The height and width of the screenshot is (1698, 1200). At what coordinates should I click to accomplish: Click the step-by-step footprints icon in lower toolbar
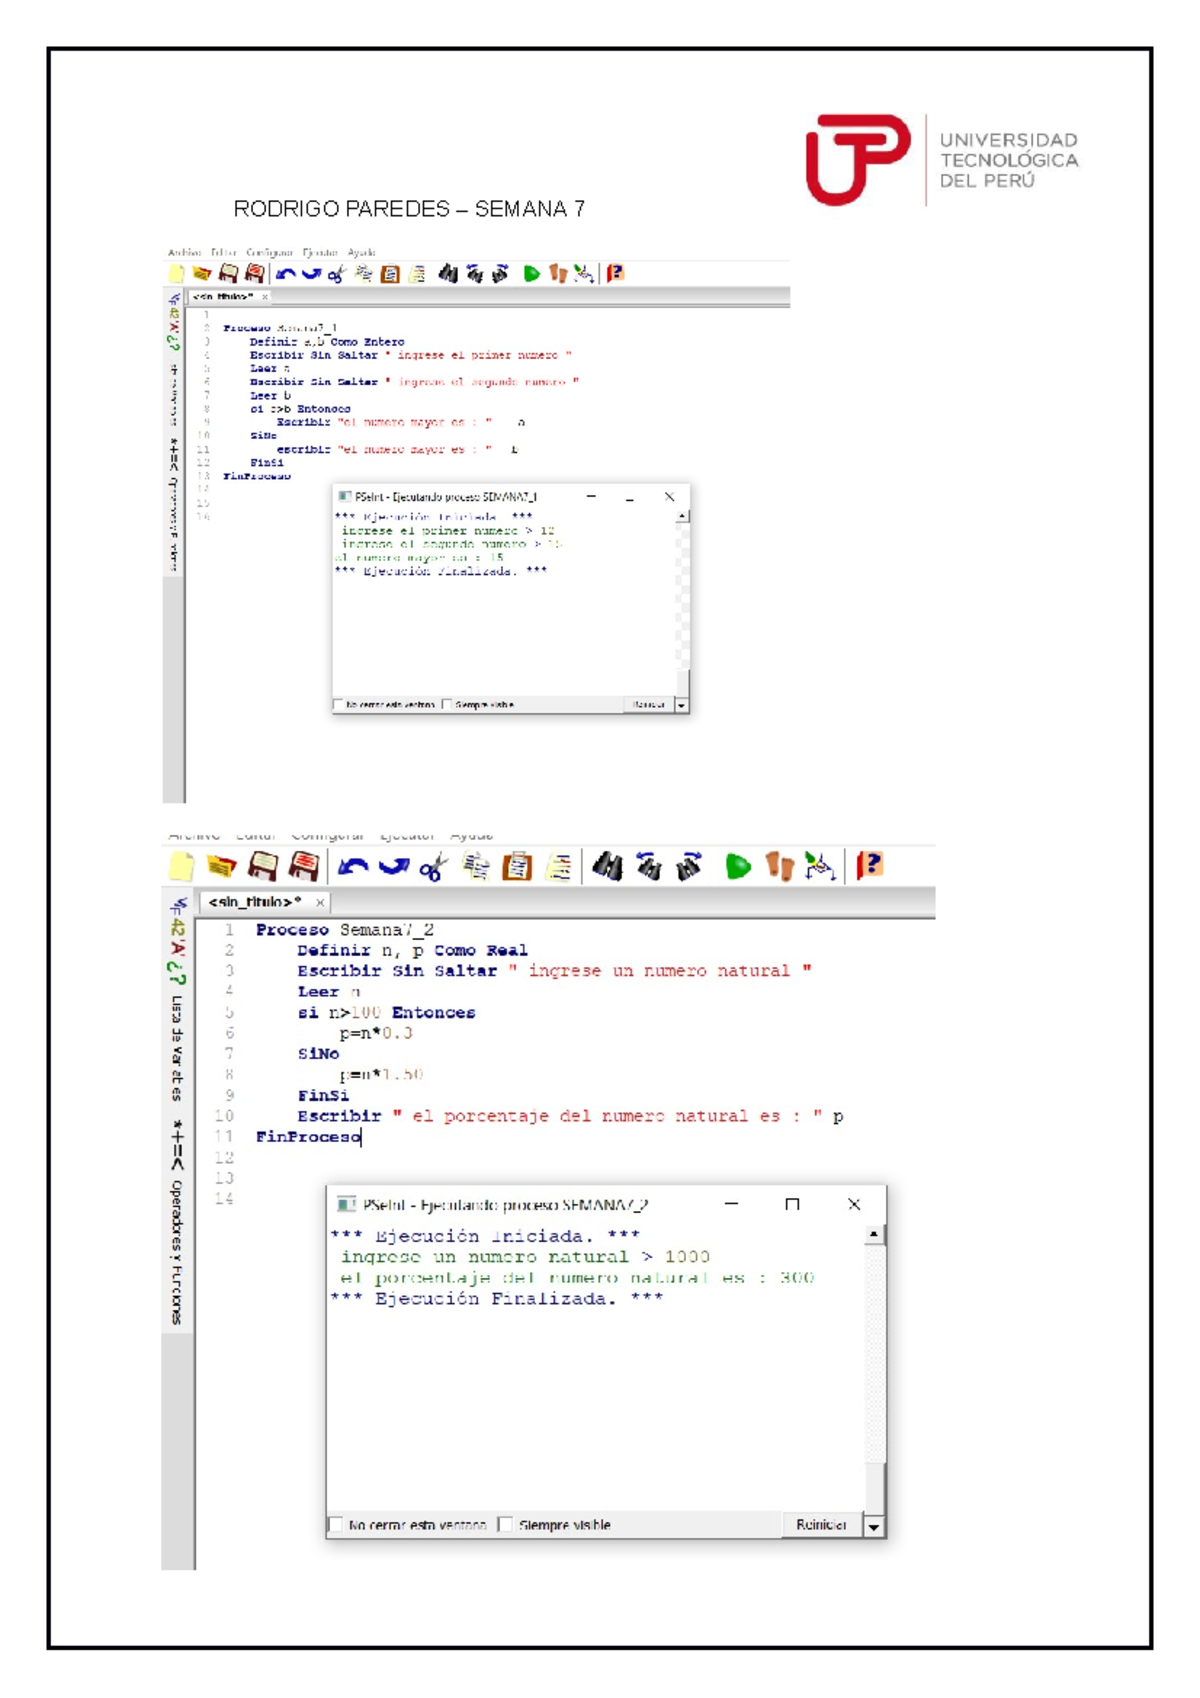click(x=779, y=867)
